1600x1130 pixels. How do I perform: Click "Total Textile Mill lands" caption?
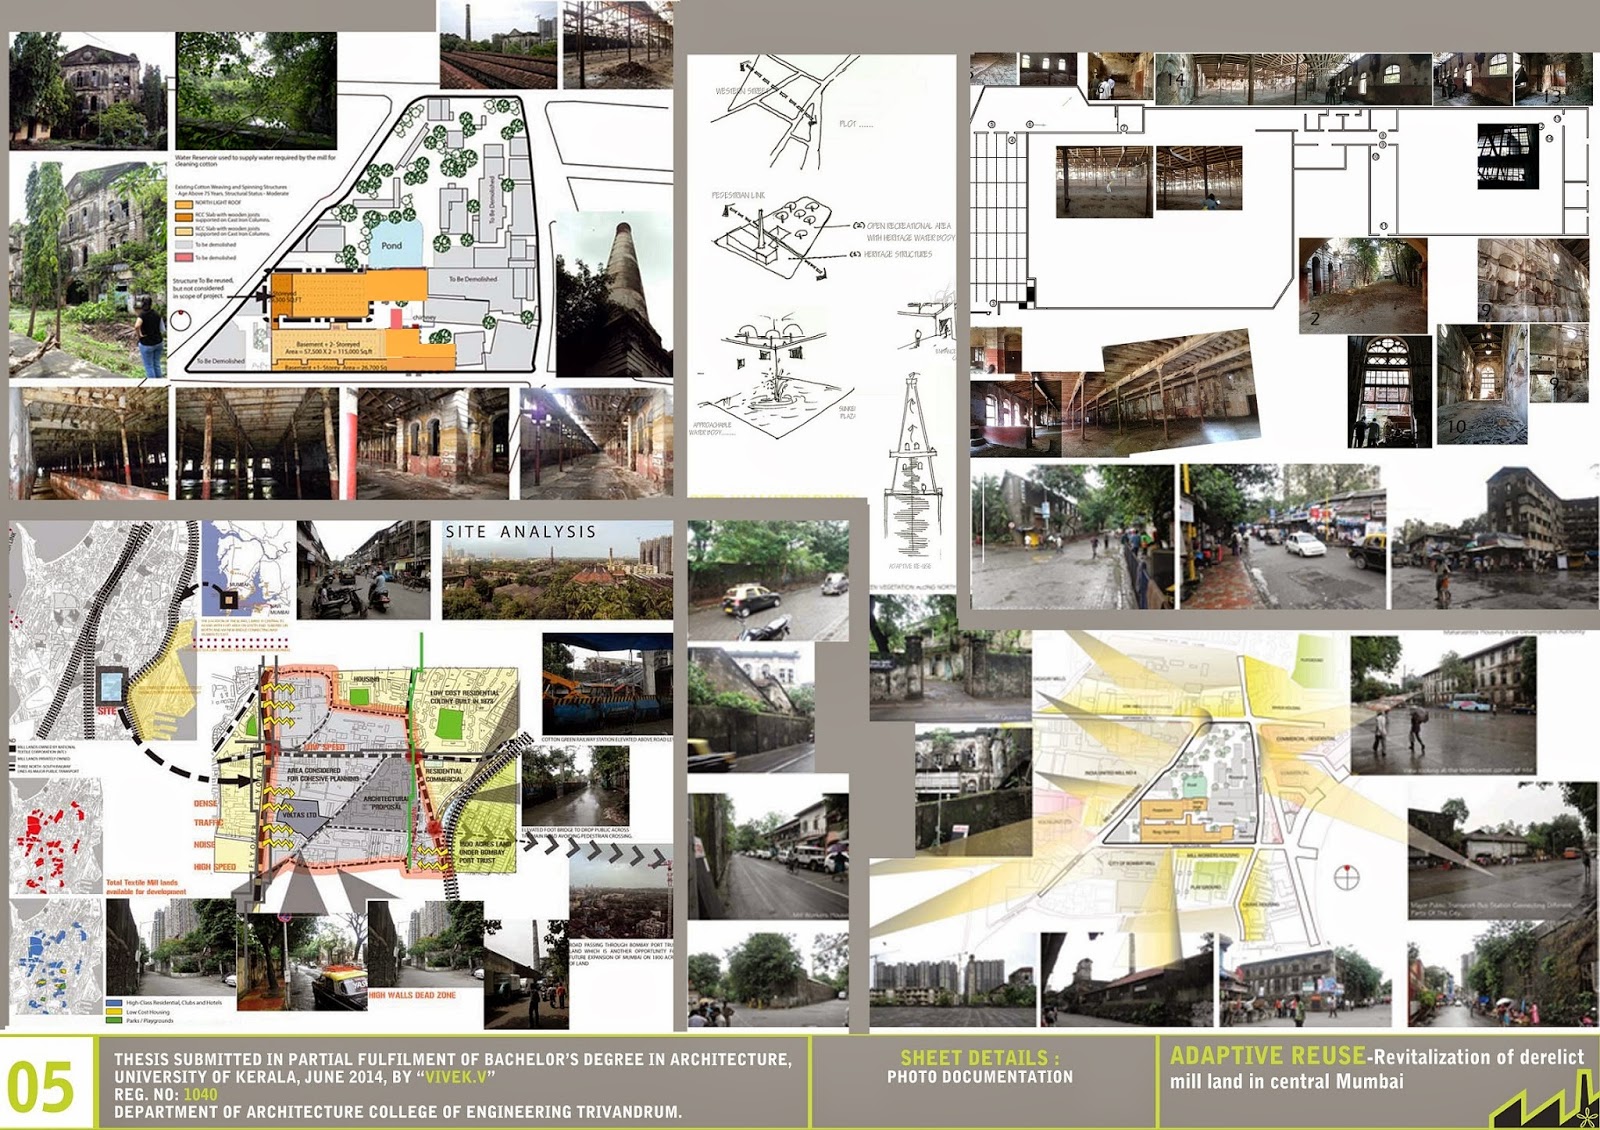tap(142, 883)
